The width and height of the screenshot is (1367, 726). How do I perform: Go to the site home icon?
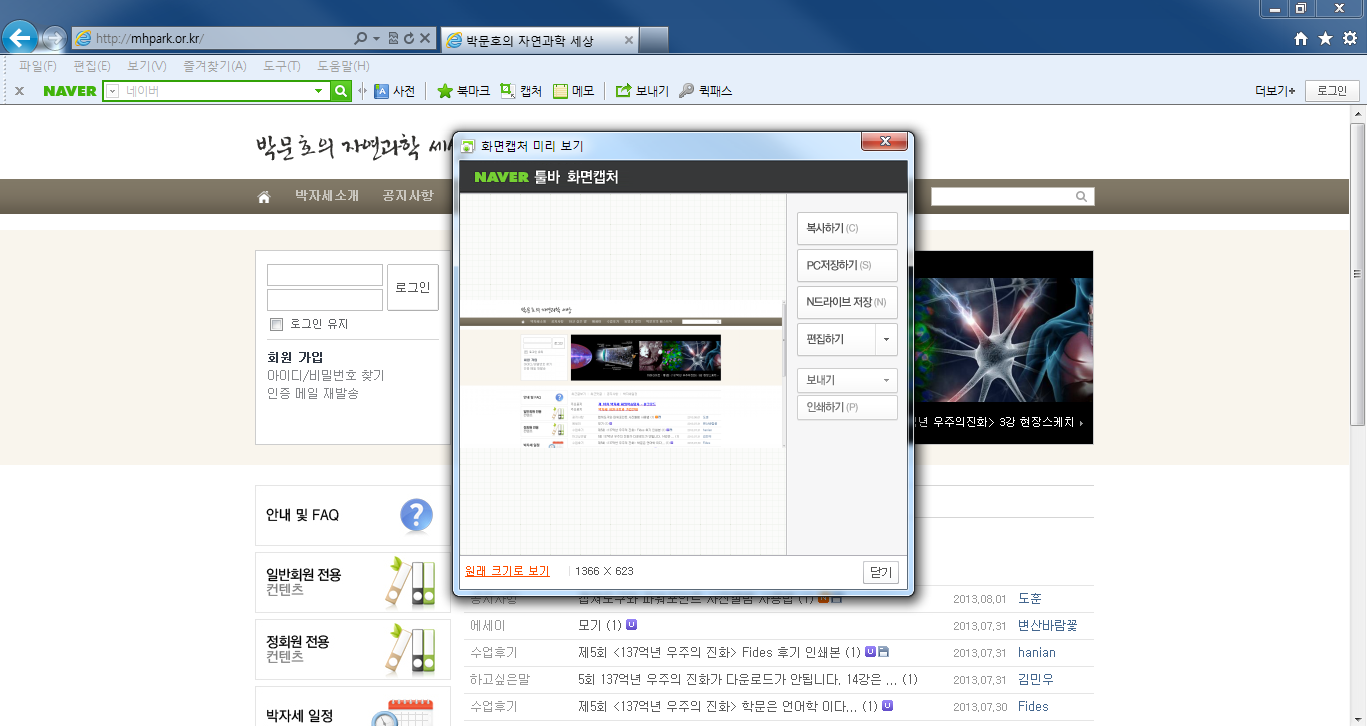(x=264, y=197)
